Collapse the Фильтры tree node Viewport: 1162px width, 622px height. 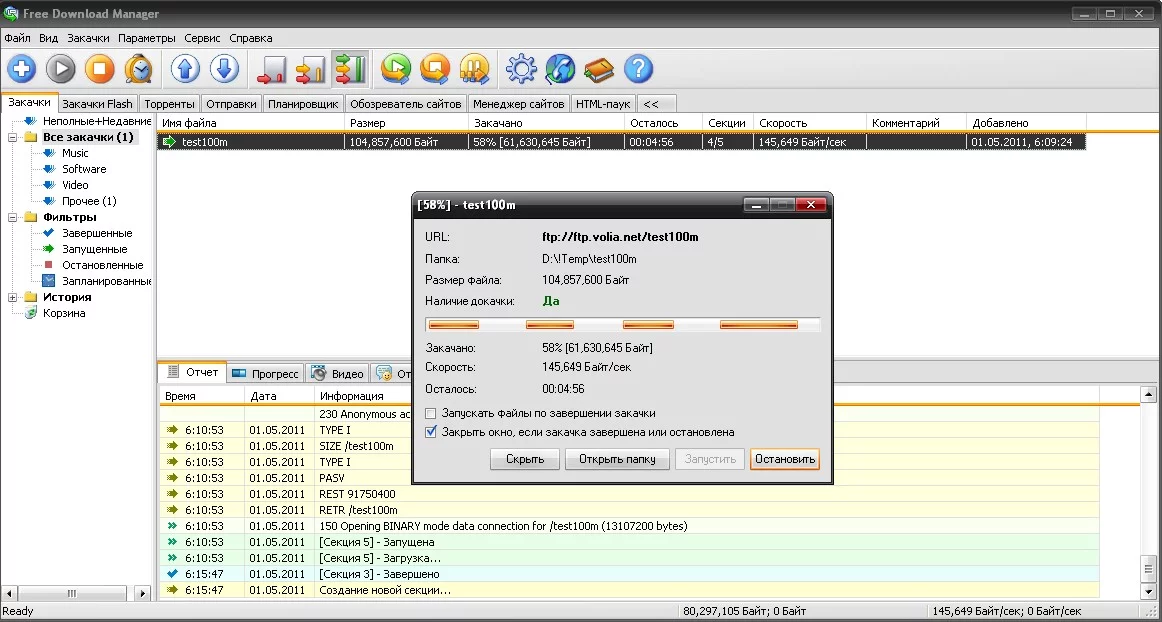point(13,217)
